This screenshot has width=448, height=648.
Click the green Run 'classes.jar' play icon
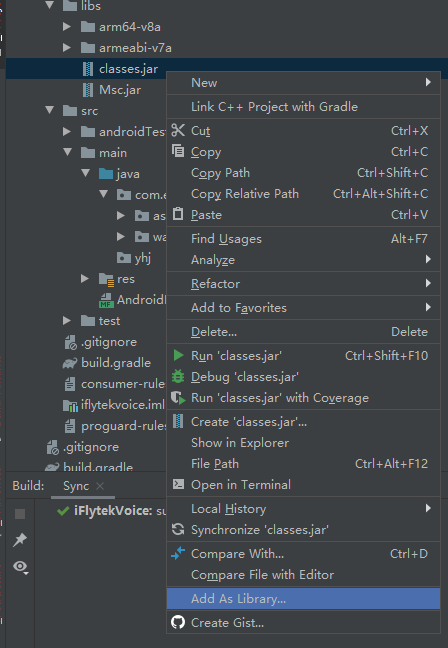pyautogui.click(x=178, y=355)
